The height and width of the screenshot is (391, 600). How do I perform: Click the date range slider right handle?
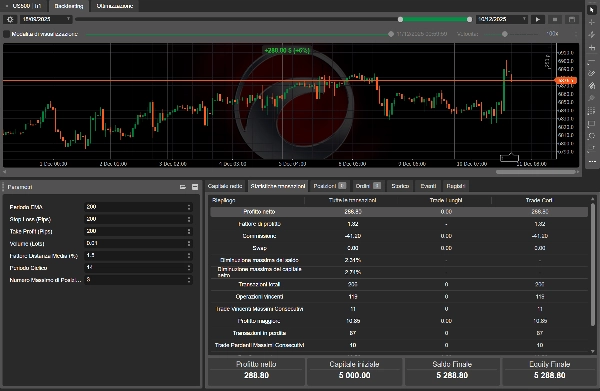[x=470, y=19]
